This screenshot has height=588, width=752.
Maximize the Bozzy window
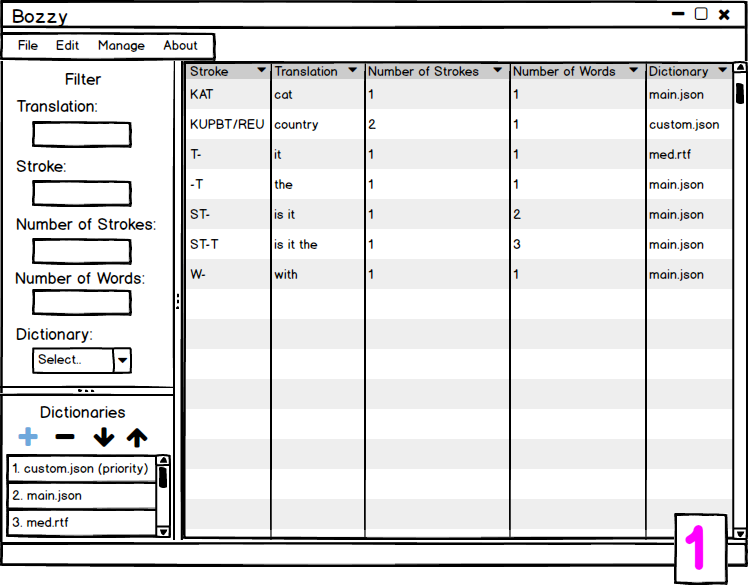(701, 14)
